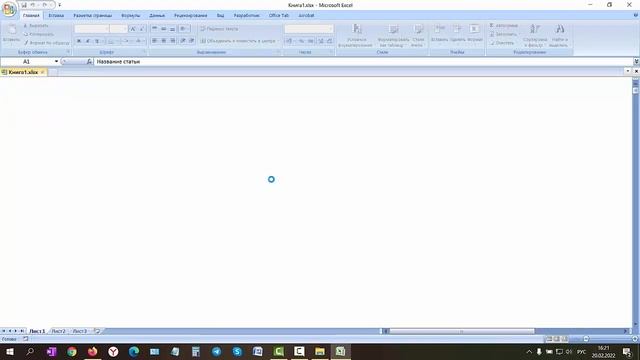Toggle Bold formatting
This screenshot has height=360, width=640.
(79, 41)
